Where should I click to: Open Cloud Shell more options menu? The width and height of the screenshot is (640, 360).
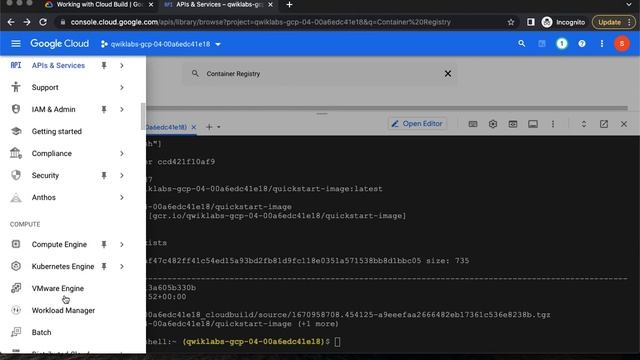pos(553,124)
